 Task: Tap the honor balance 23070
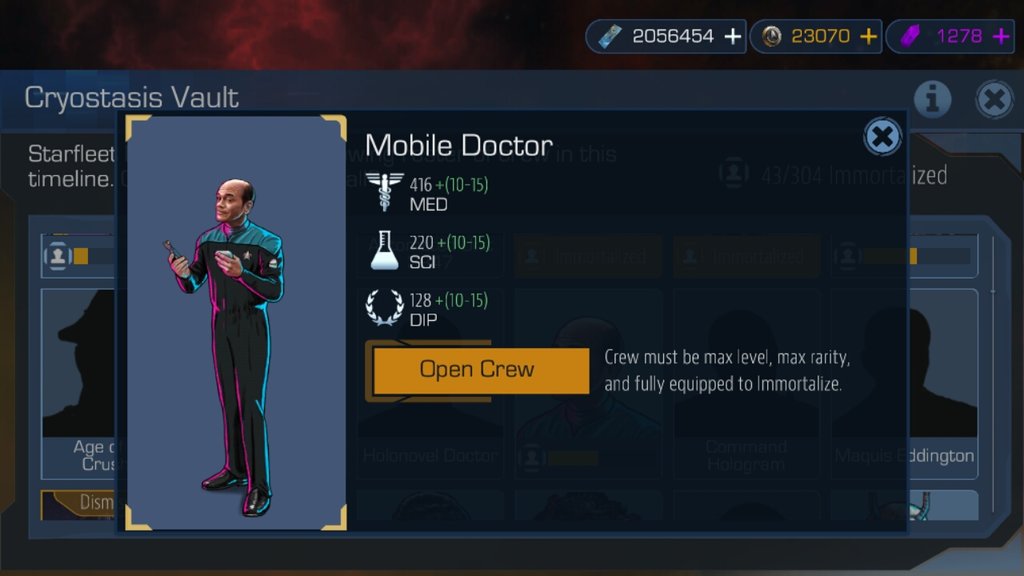pyautogui.click(x=820, y=36)
